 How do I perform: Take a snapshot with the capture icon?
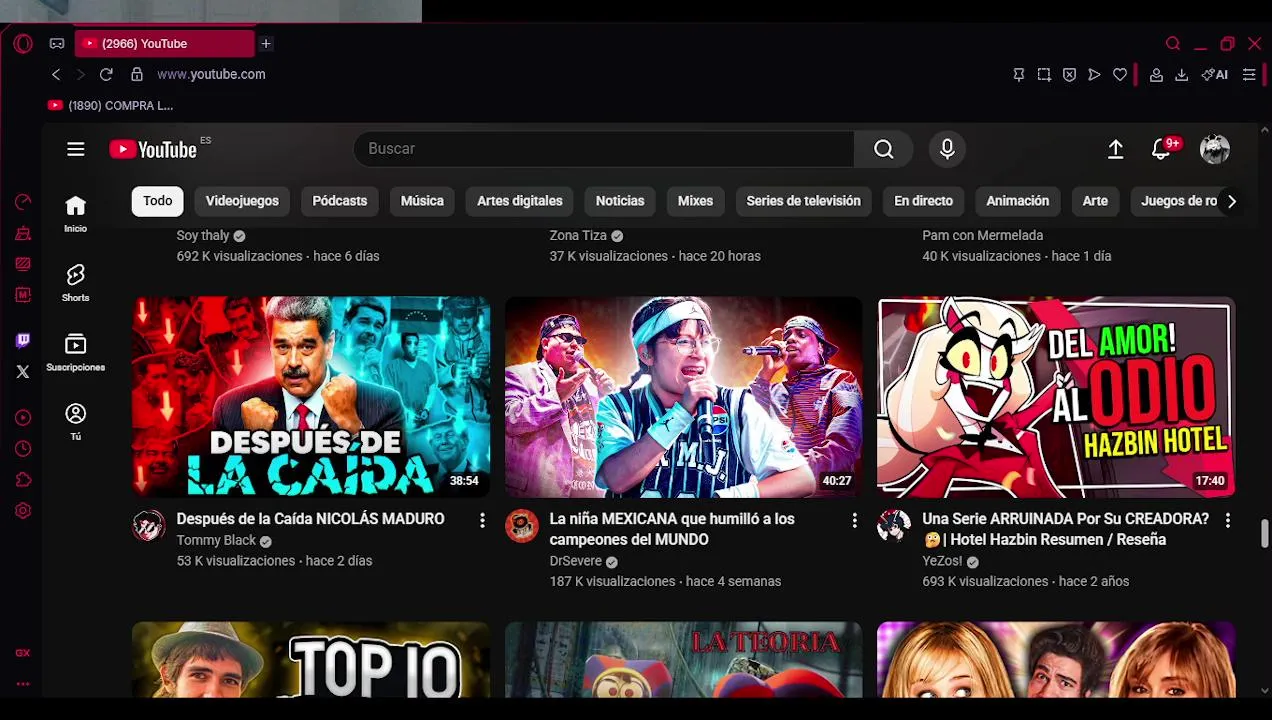point(1044,75)
